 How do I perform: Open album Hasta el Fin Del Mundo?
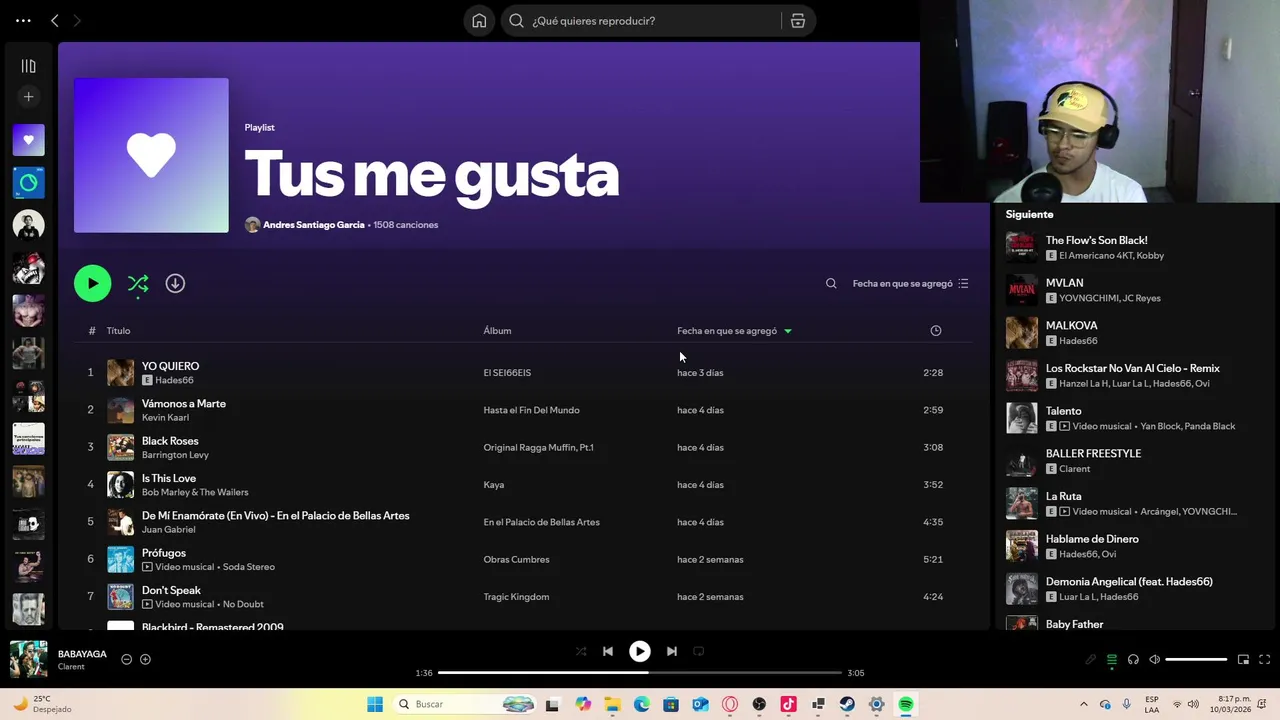[531, 410]
